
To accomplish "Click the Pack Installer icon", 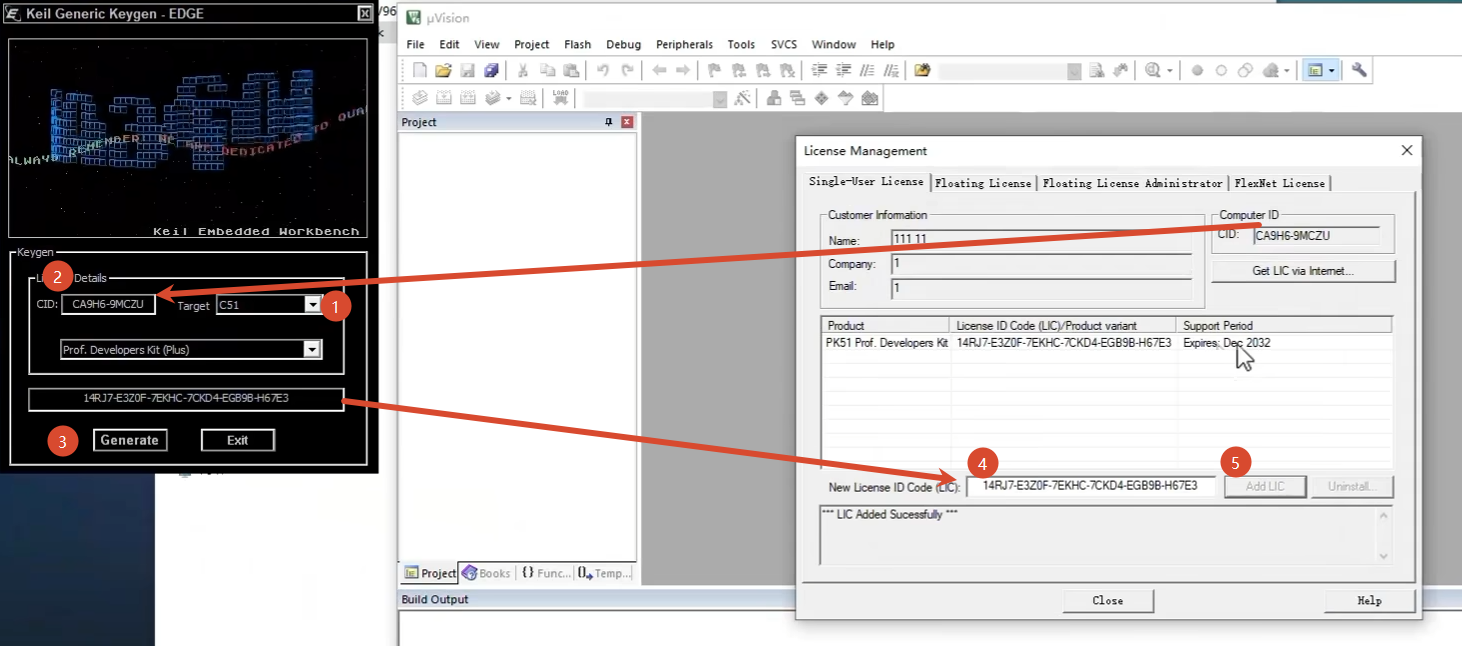I will (870, 98).
